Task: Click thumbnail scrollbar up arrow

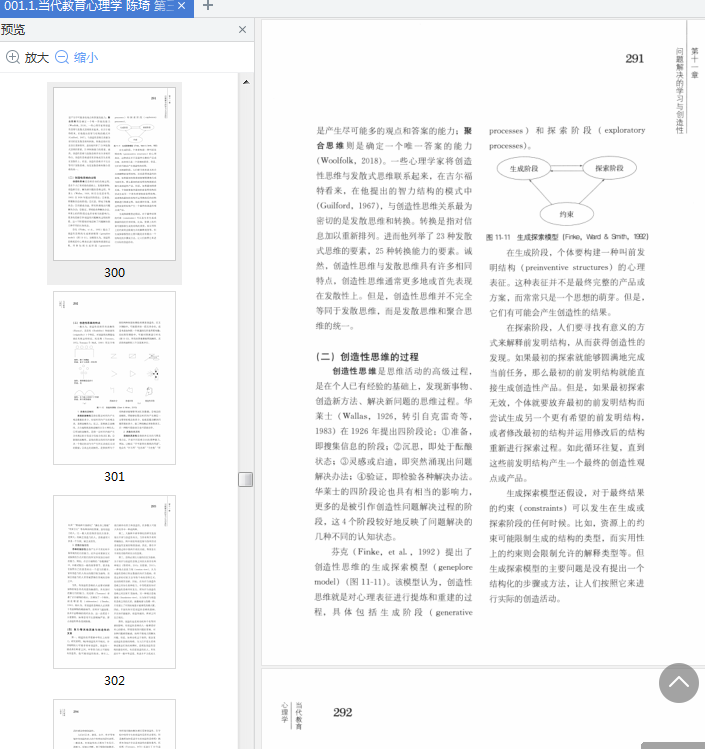Action: pyautogui.click(x=246, y=82)
